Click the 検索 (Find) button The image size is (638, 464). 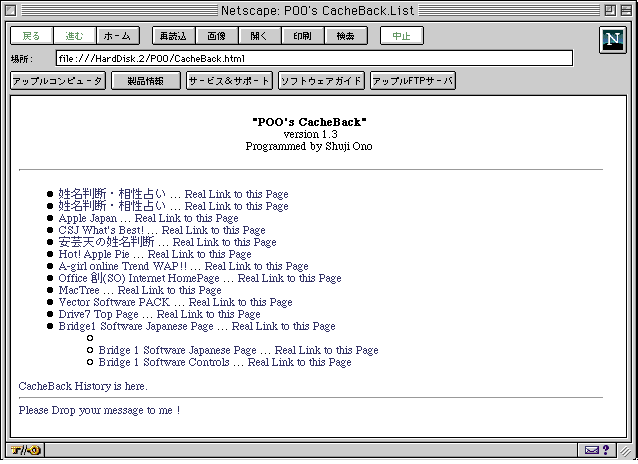346,36
